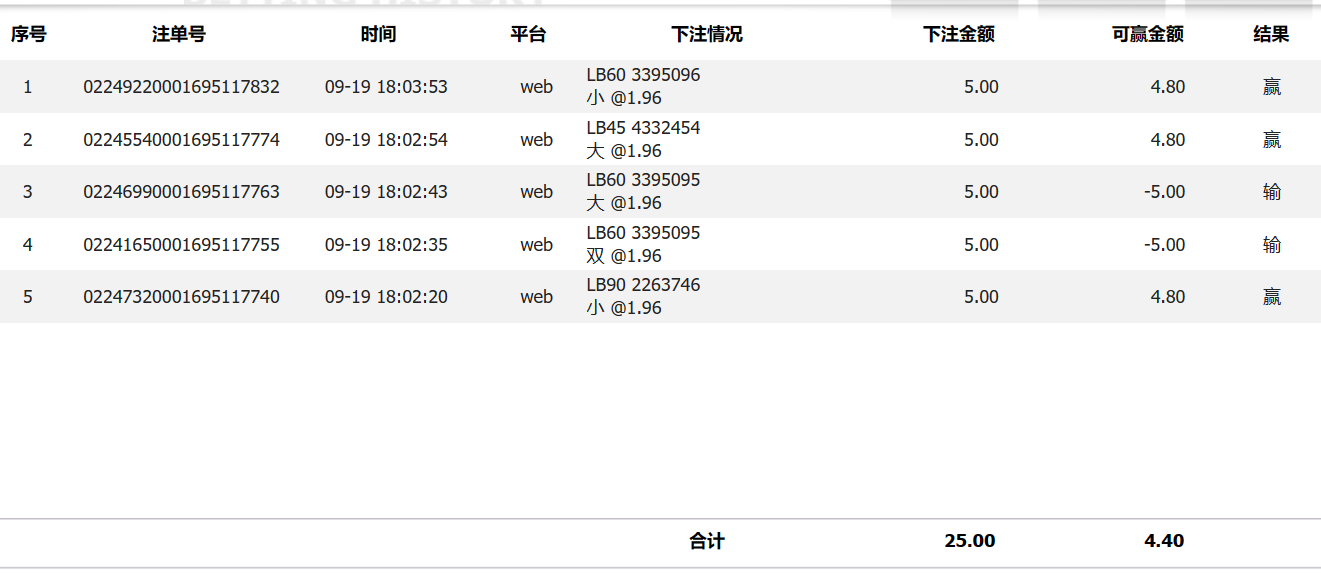Select bet detail LB90 2263746
Viewport: 1321px width, 573px height.
pos(643,285)
